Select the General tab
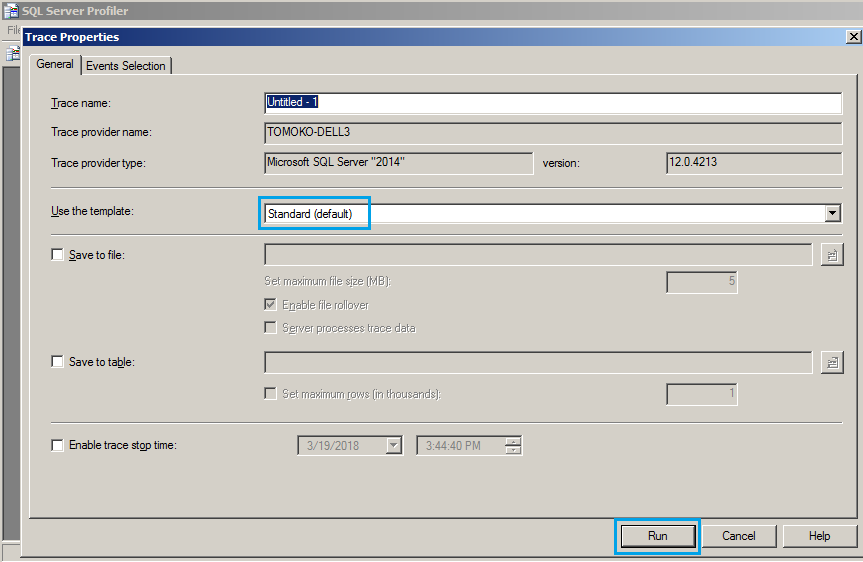The image size is (863, 562). pyautogui.click(x=55, y=64)
